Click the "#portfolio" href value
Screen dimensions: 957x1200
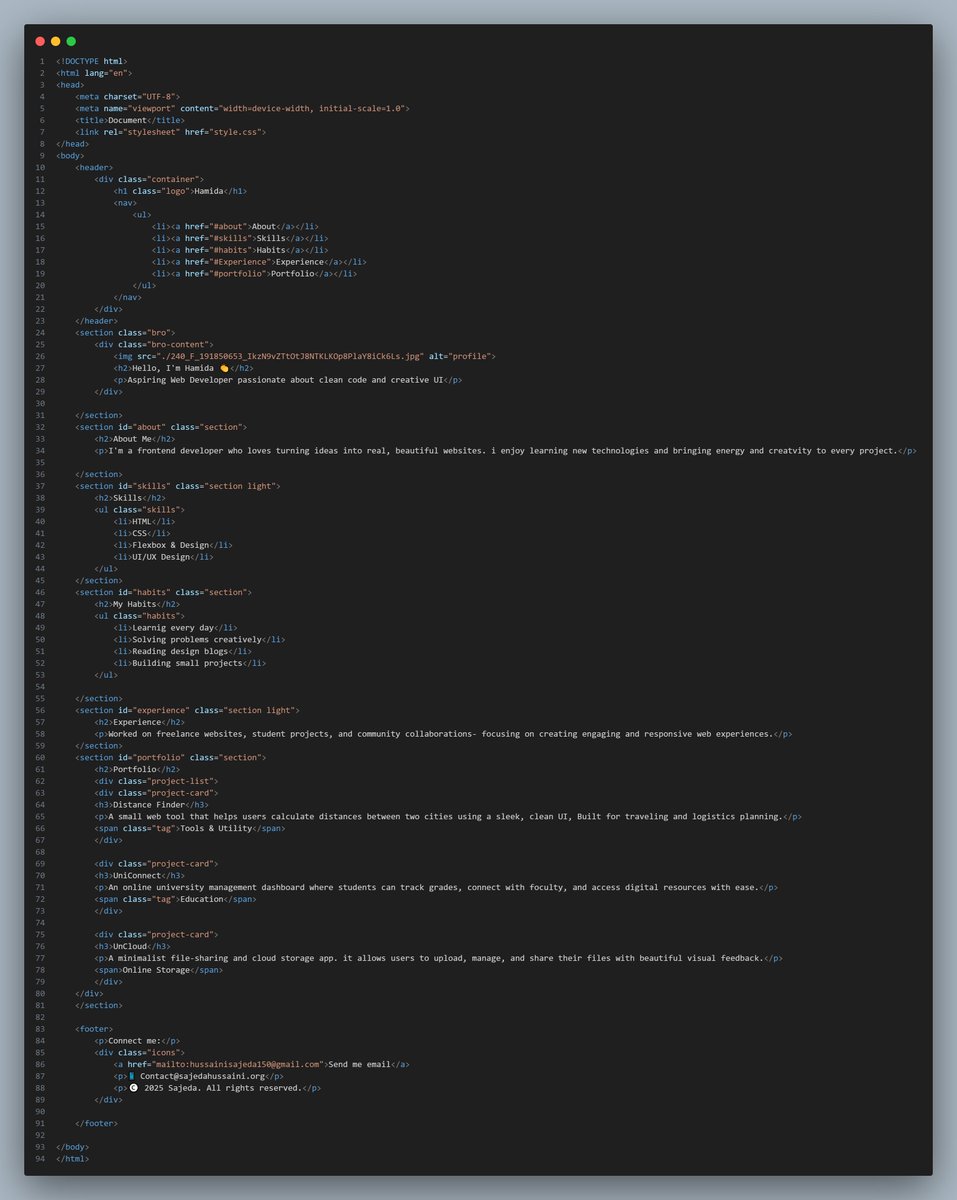point(237,273)
